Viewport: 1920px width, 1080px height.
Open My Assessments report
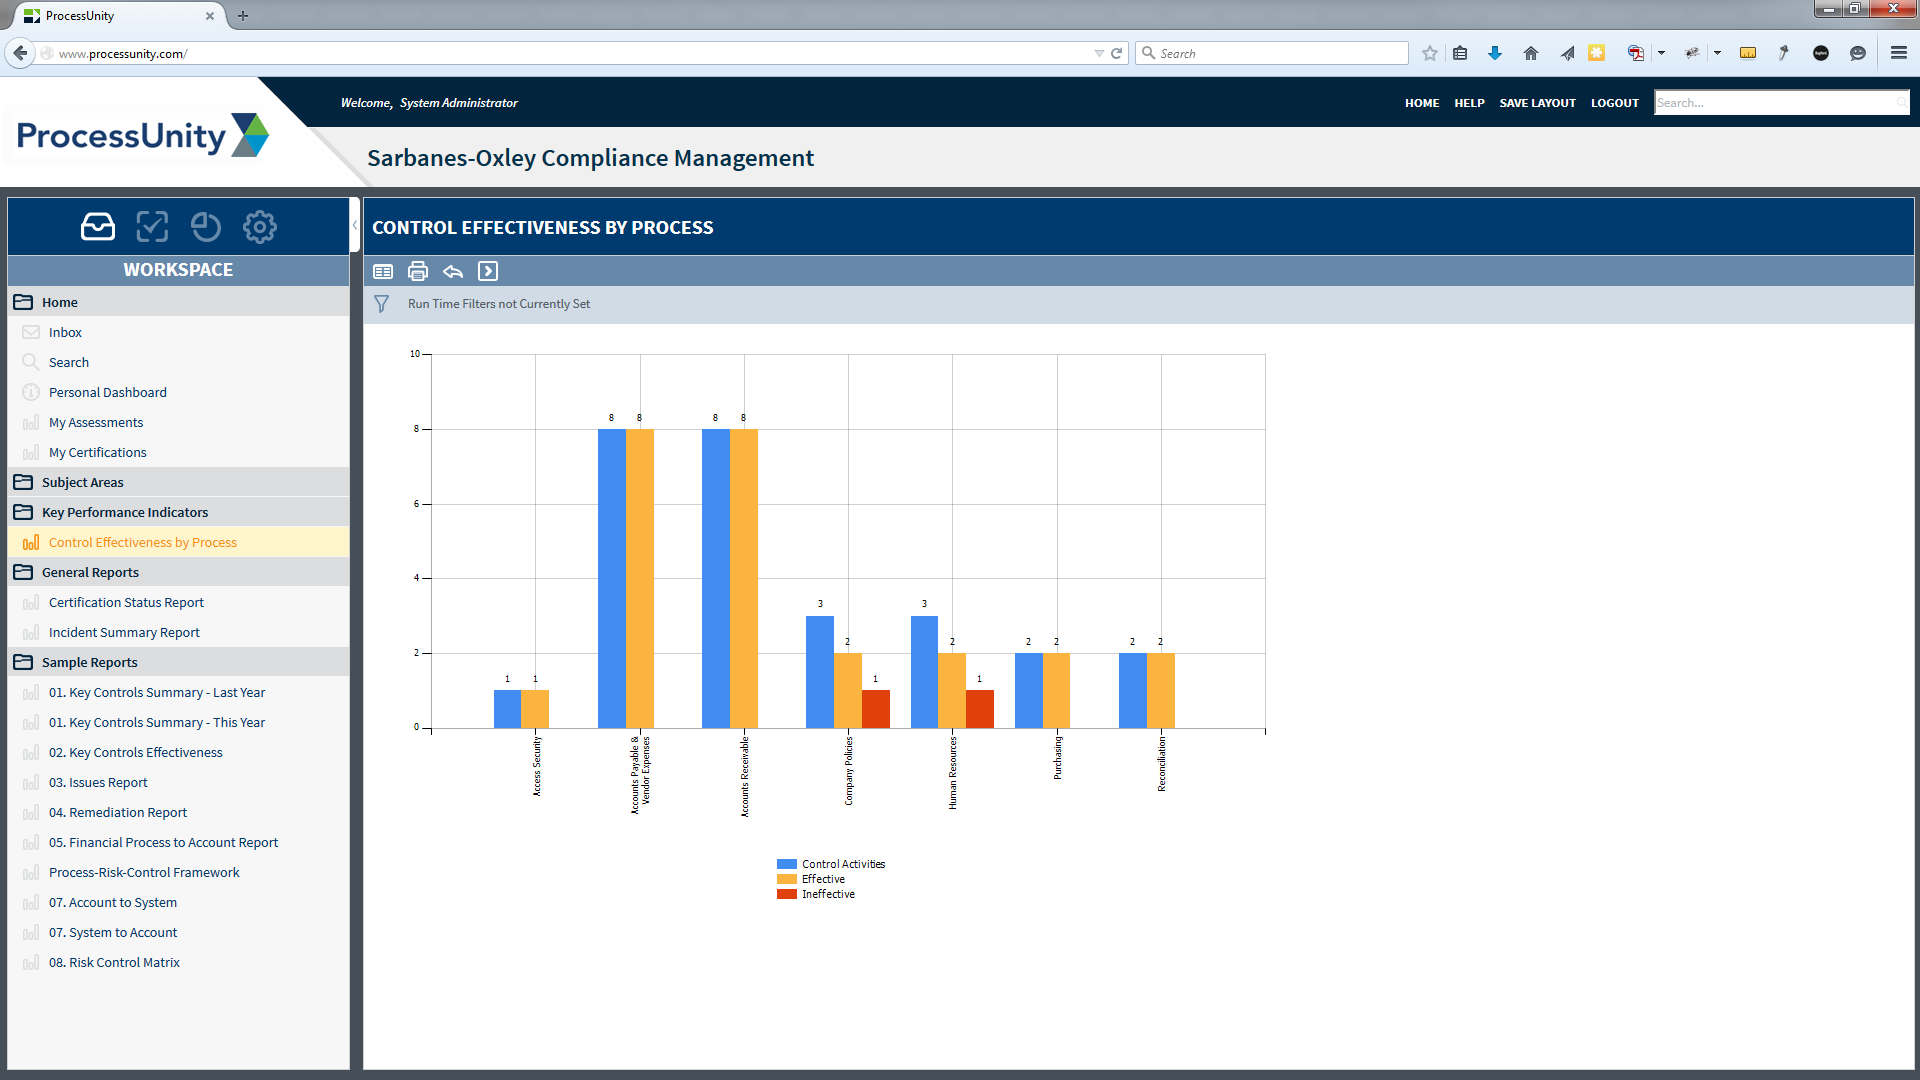tap(96, 422)
